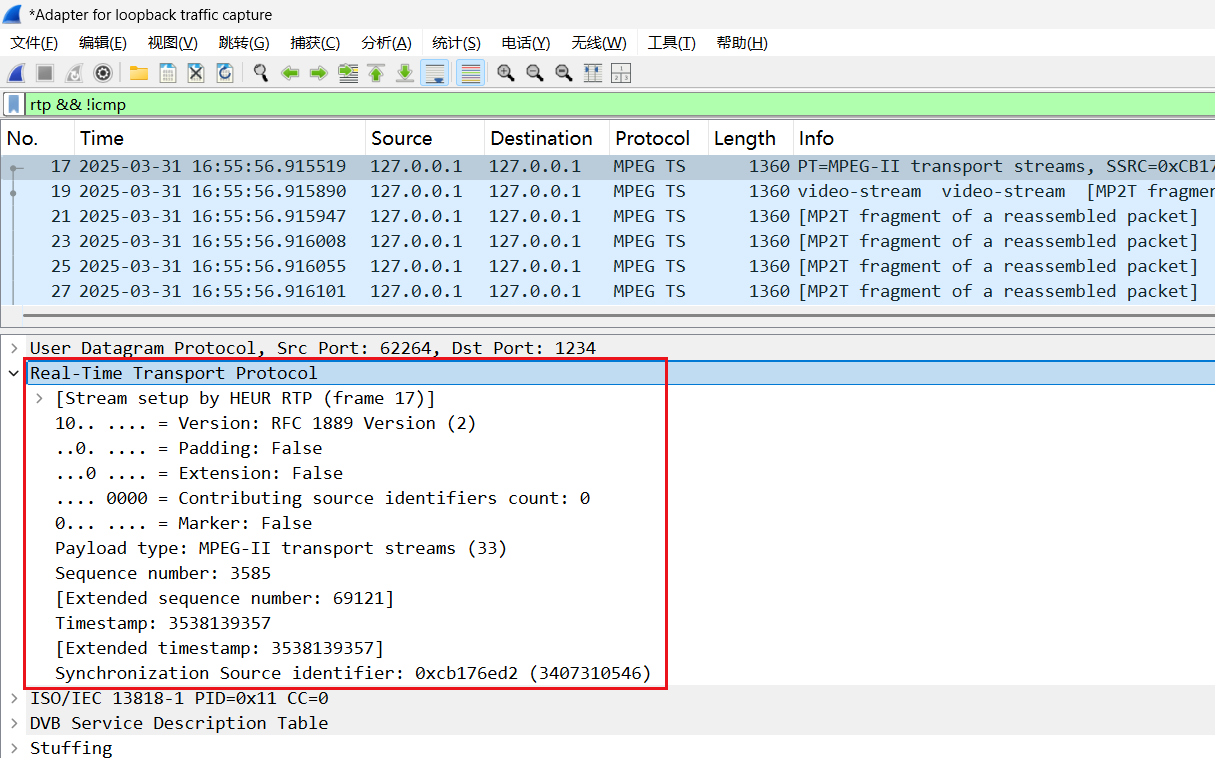Image resolution: width=1215 pixels, height=758 pixels.
Task: Restart the current capture
Action: [x=74, y=73]
